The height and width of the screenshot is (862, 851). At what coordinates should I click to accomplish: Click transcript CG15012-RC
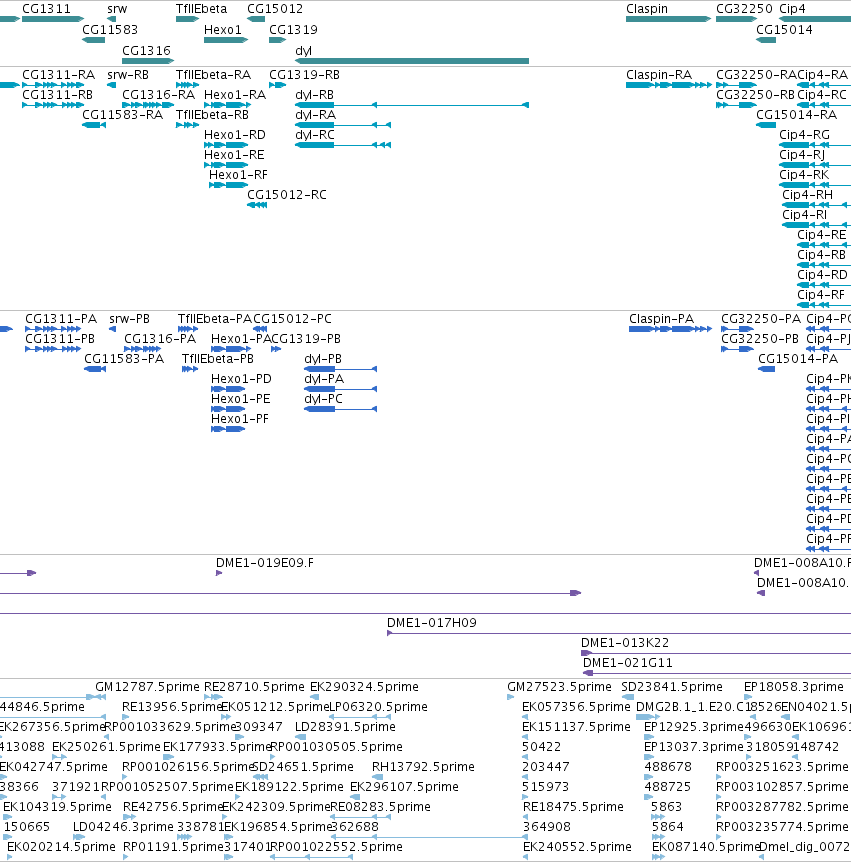[x=257, y=205]
